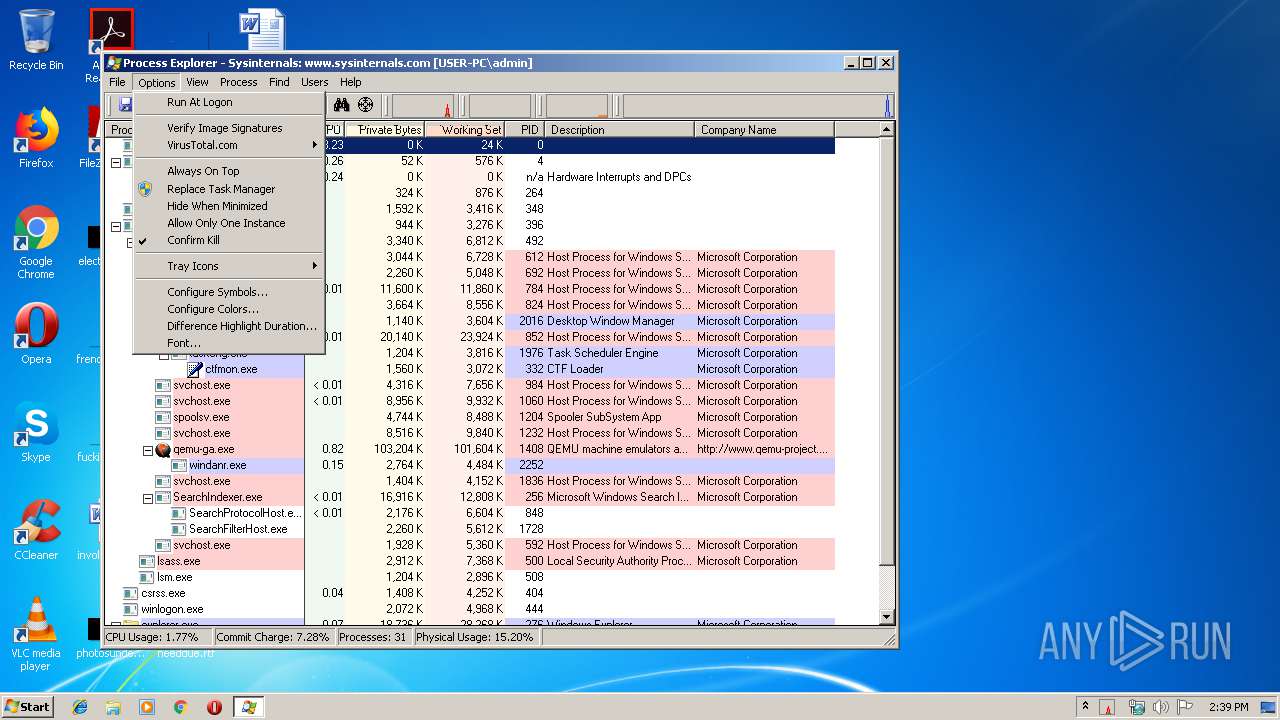Open Difference Highlight Duration setting
This screenshot has width=1280, height=720.
229,326
